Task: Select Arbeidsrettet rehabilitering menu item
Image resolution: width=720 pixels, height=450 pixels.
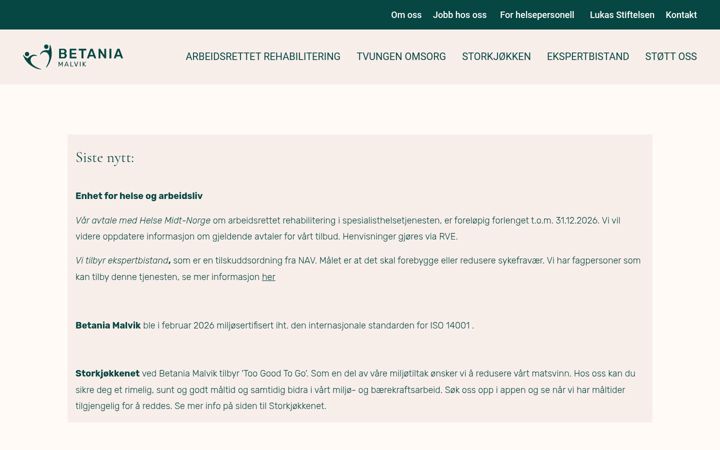Action: (263, 56)
